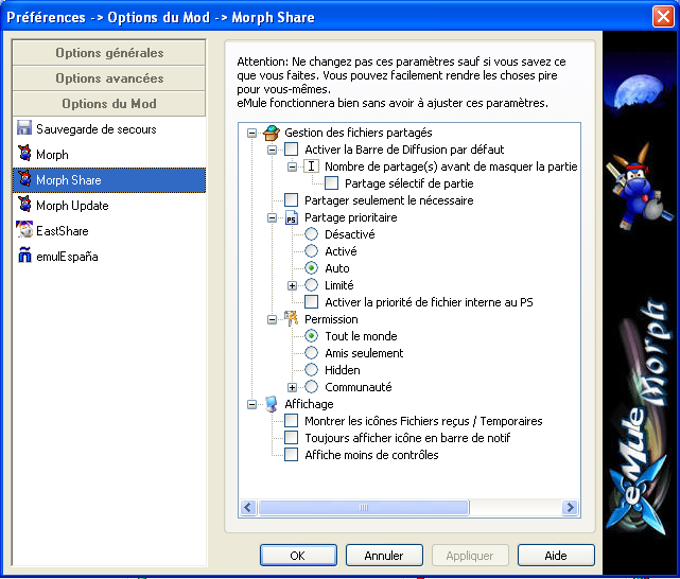This screenshot has height=579, width=680.
Task: Collapse the Affichage node
Action: 252,404
